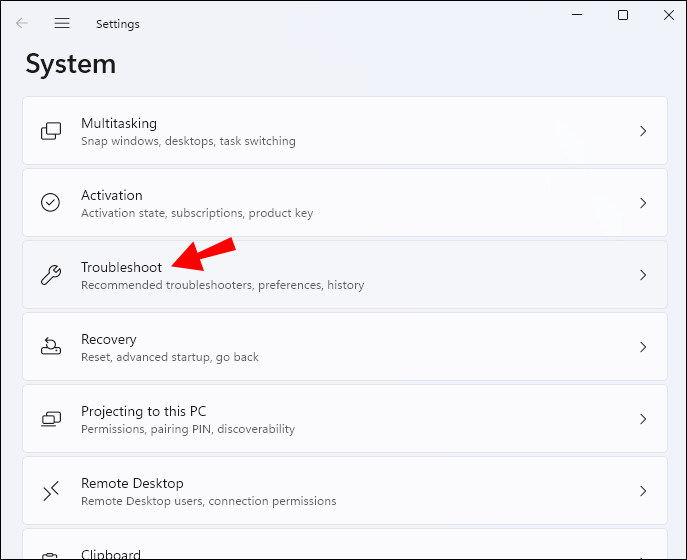Select the Multitasking settings label
The image size is (687, 560).
point(118,123)
